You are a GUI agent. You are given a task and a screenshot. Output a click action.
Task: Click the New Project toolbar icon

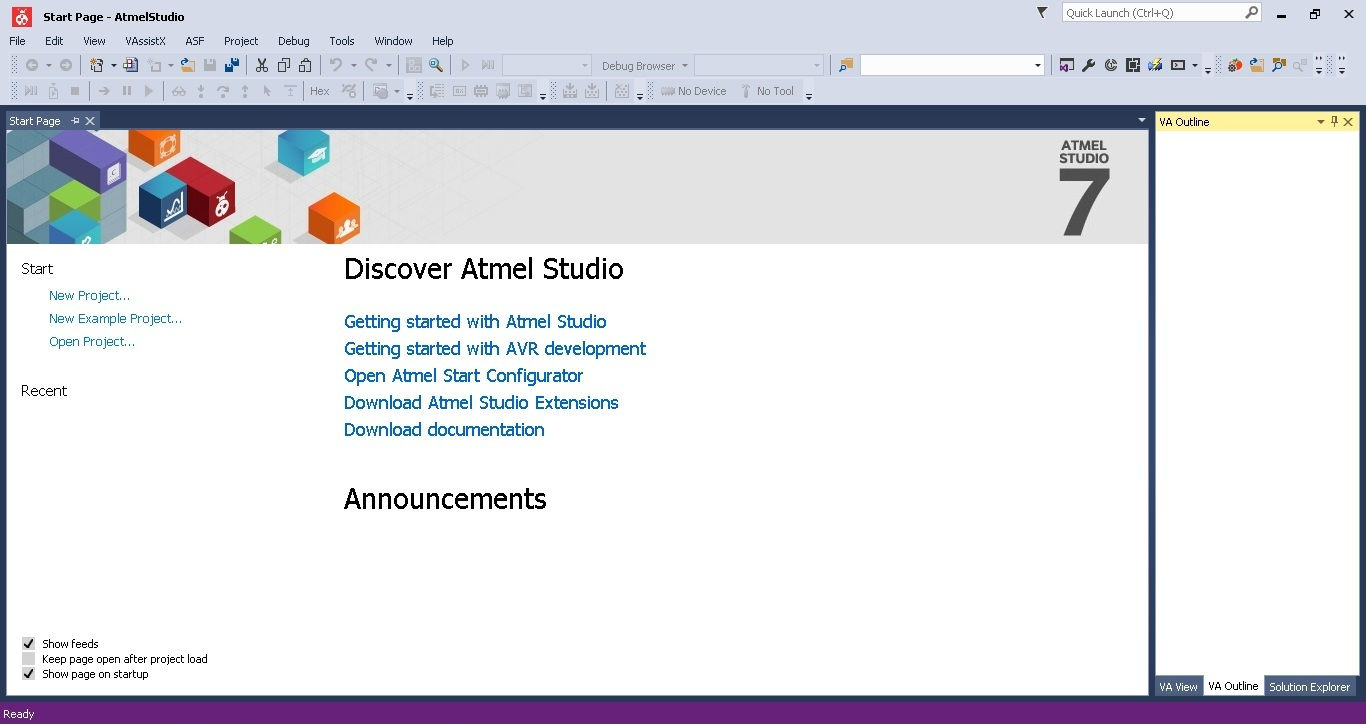tap(97, 65)
